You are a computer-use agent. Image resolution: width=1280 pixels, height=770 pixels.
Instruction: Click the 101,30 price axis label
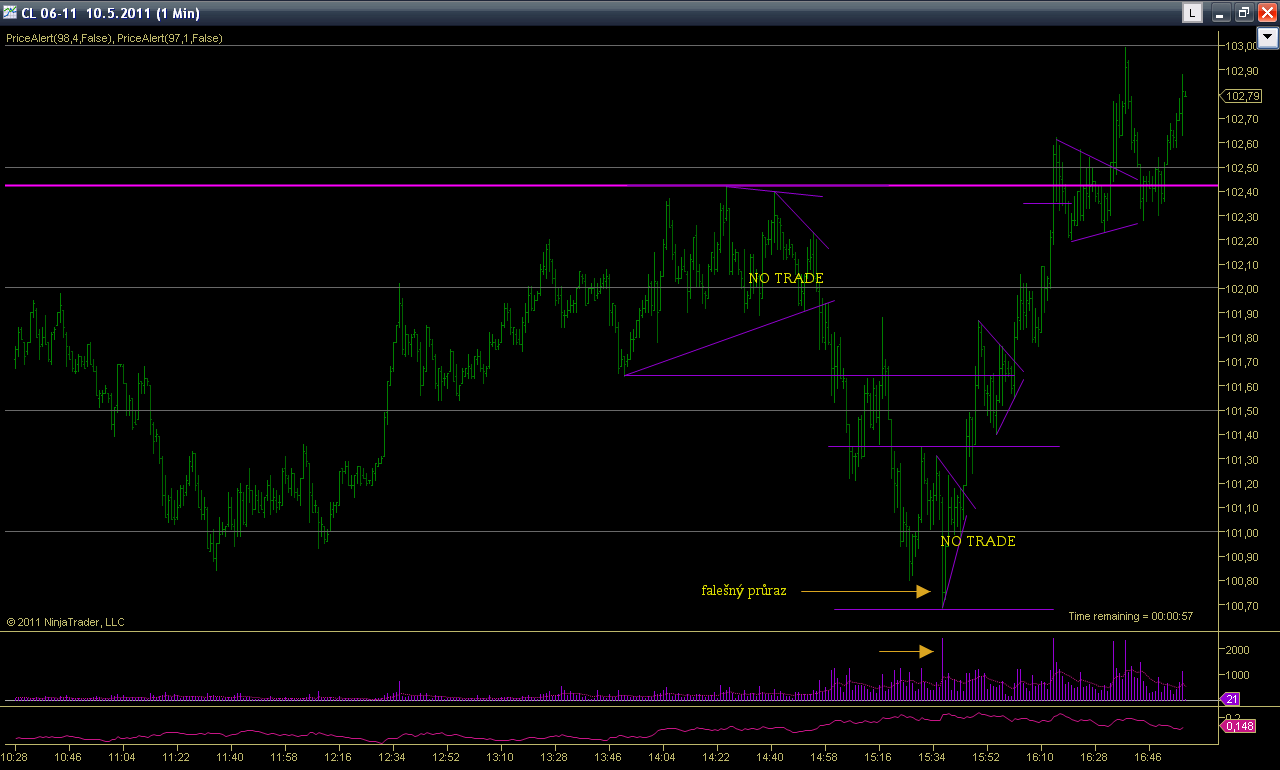click(x=1242, y=459)
